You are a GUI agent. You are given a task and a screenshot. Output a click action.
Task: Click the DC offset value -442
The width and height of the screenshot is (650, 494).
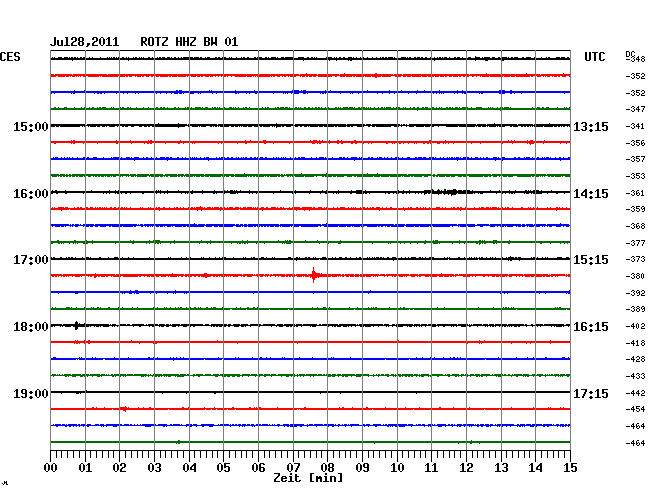[635, 393]
